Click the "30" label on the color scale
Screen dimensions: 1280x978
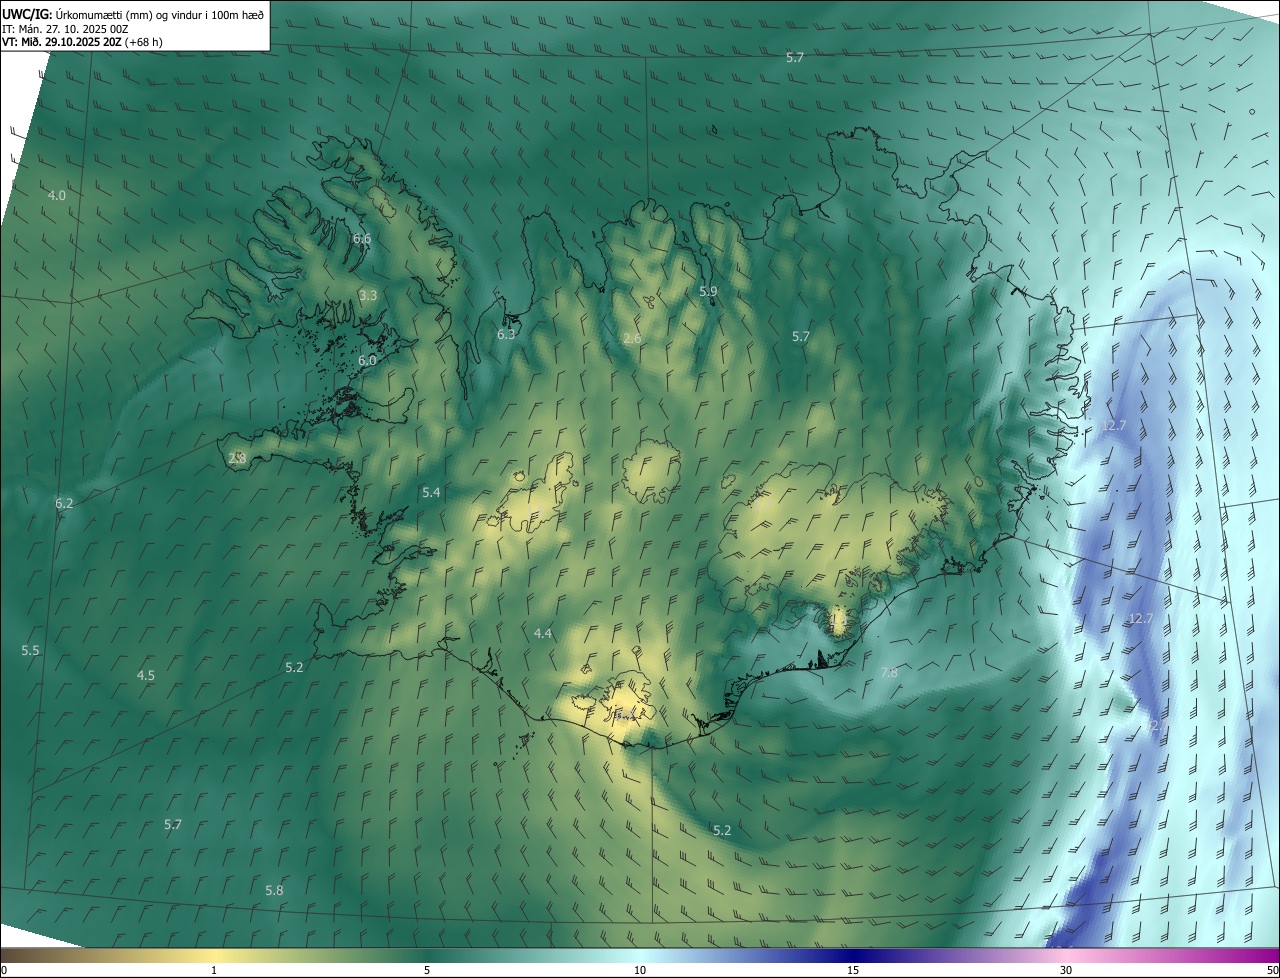pyautogui.click(x=1066, y=970)
